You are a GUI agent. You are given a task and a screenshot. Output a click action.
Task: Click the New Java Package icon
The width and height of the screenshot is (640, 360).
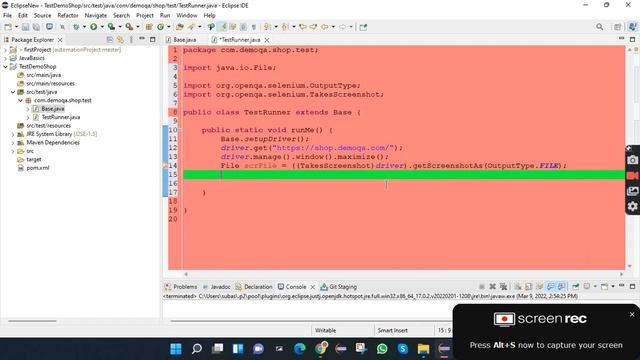[149, 27]
